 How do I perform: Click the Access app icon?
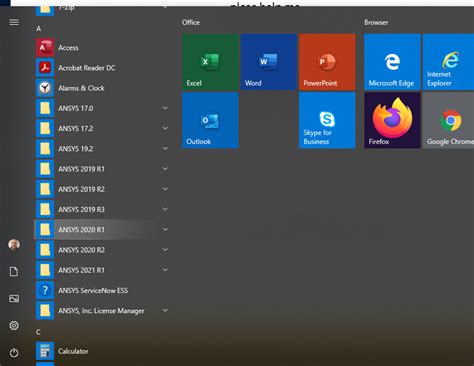pos(45,47)
